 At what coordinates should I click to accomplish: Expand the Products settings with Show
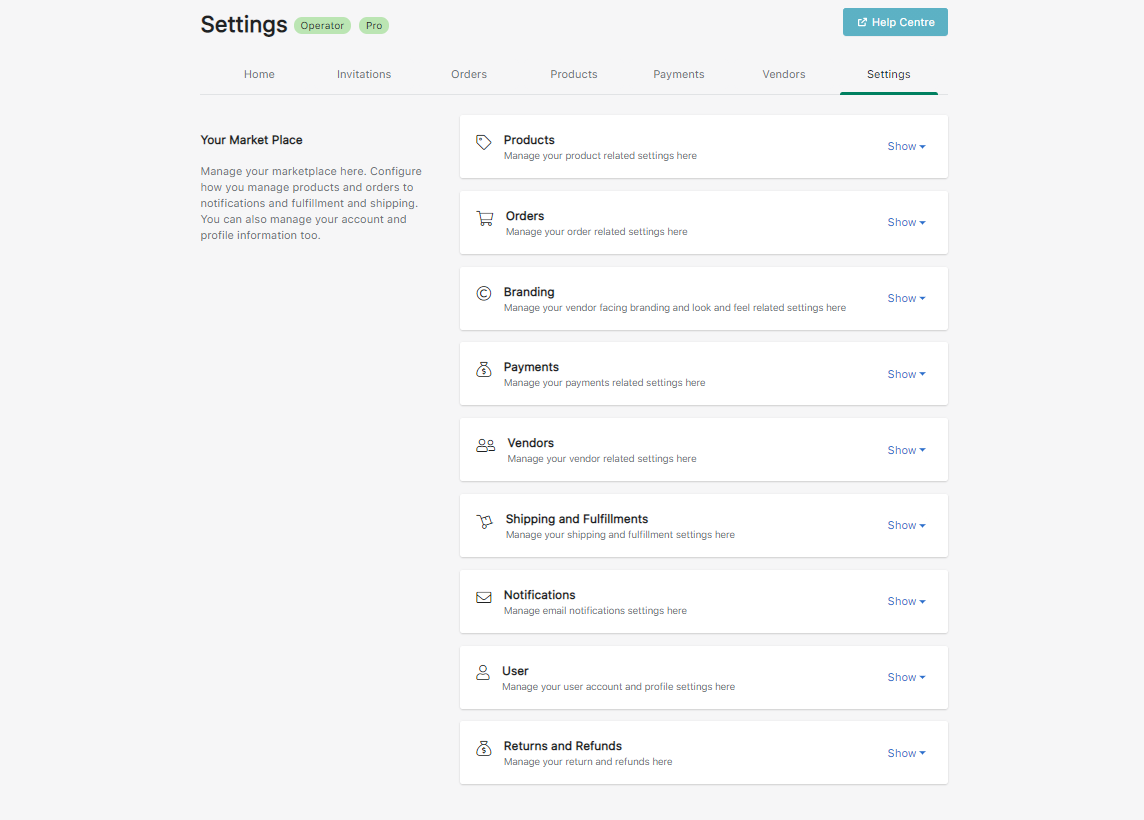(x=906, y=146)
